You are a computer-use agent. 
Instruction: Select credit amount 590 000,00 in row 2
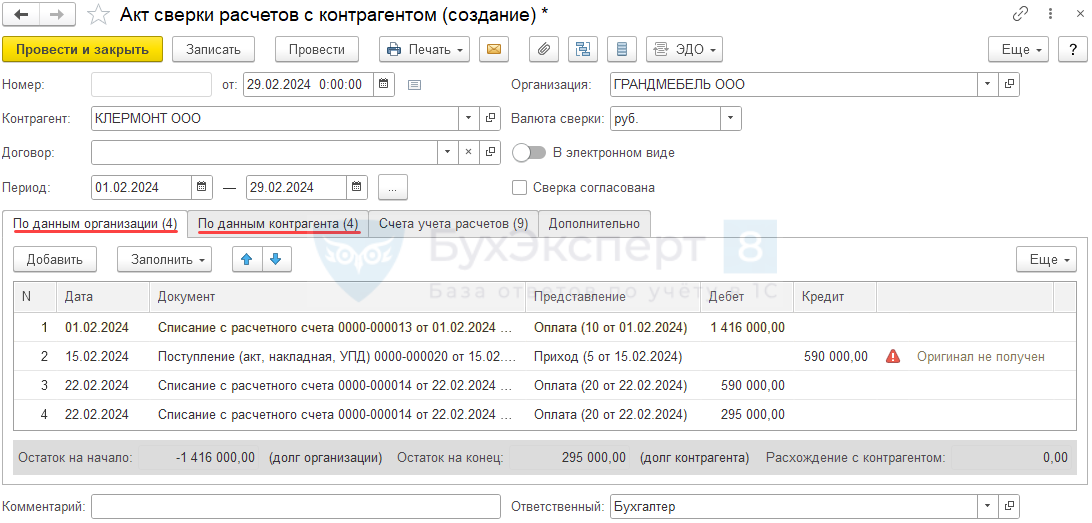coord(834,357)
